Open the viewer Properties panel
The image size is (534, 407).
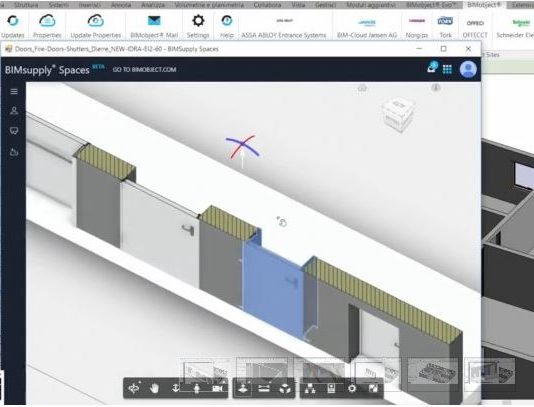coord(331,388)
